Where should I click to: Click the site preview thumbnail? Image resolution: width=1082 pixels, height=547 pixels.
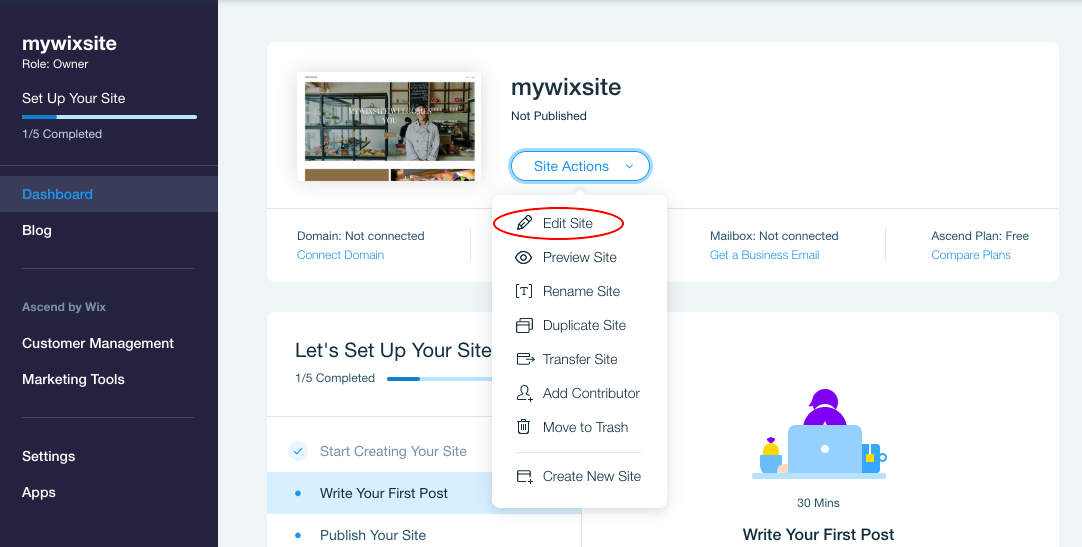(389, 126)
